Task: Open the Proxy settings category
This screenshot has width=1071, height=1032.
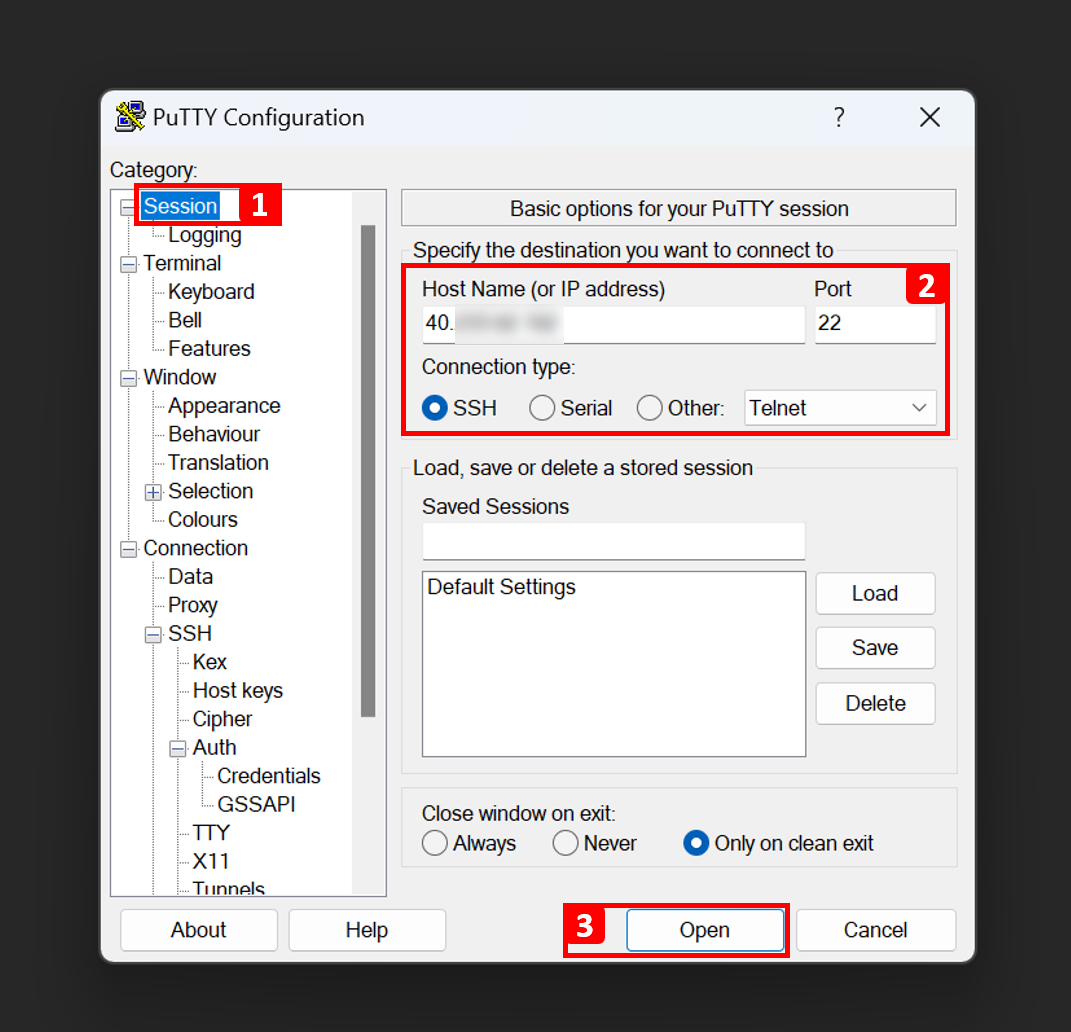Action: click(193, 605)
